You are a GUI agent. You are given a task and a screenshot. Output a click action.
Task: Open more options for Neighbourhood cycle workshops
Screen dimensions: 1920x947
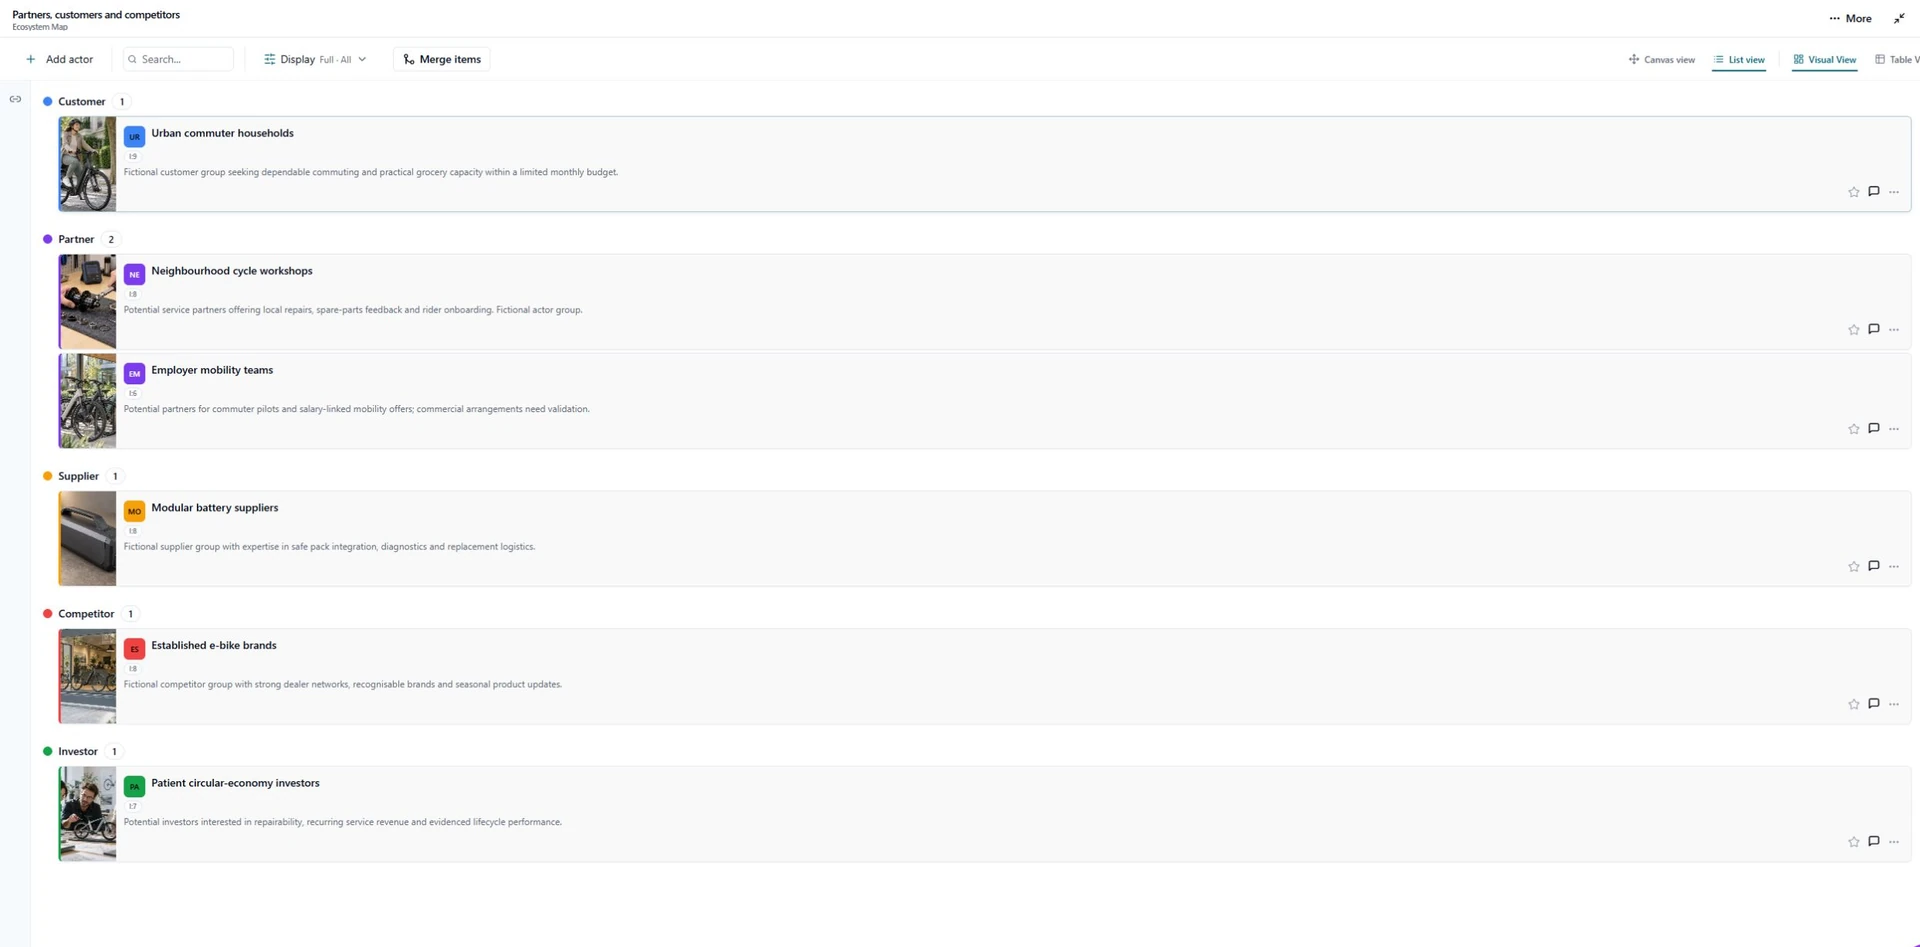(1894, 330)
